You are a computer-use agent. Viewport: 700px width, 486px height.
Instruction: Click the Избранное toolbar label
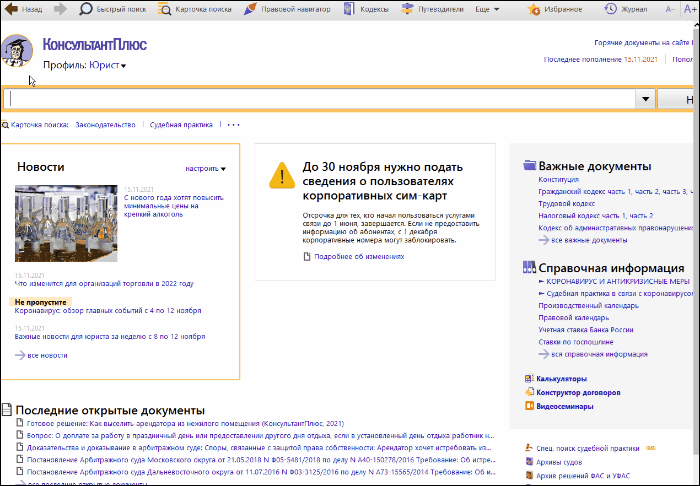coord(563,9)
